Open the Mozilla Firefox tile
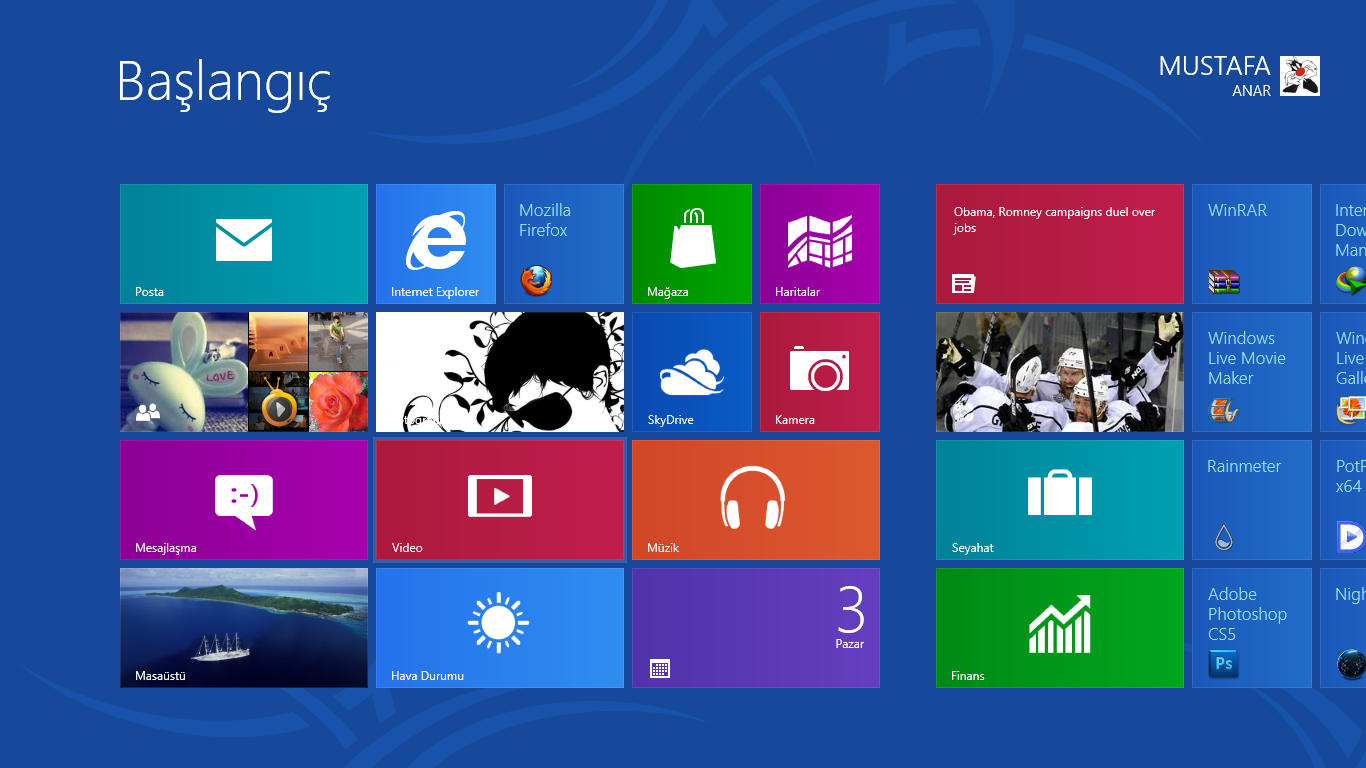 click(564, 244)
